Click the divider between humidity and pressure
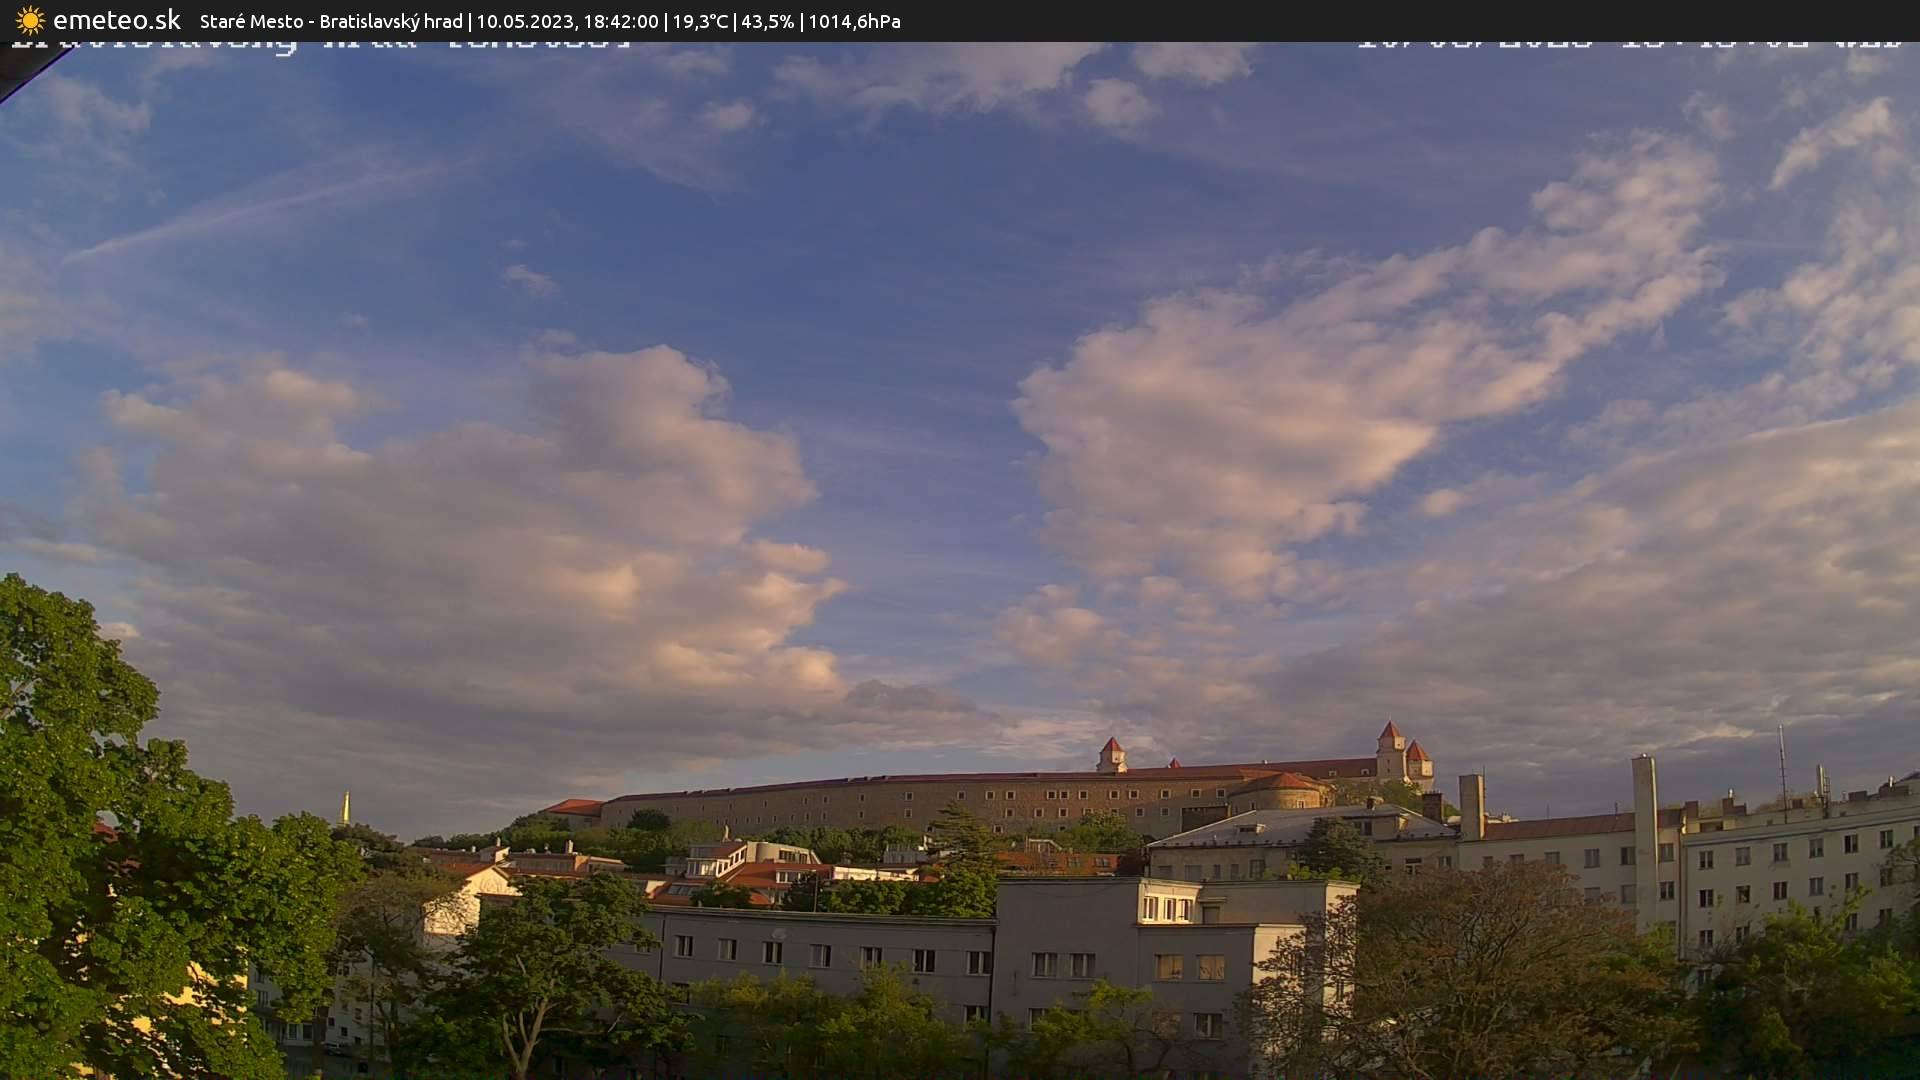Screen dimensions: 1920x1080 tap(800, 20)
